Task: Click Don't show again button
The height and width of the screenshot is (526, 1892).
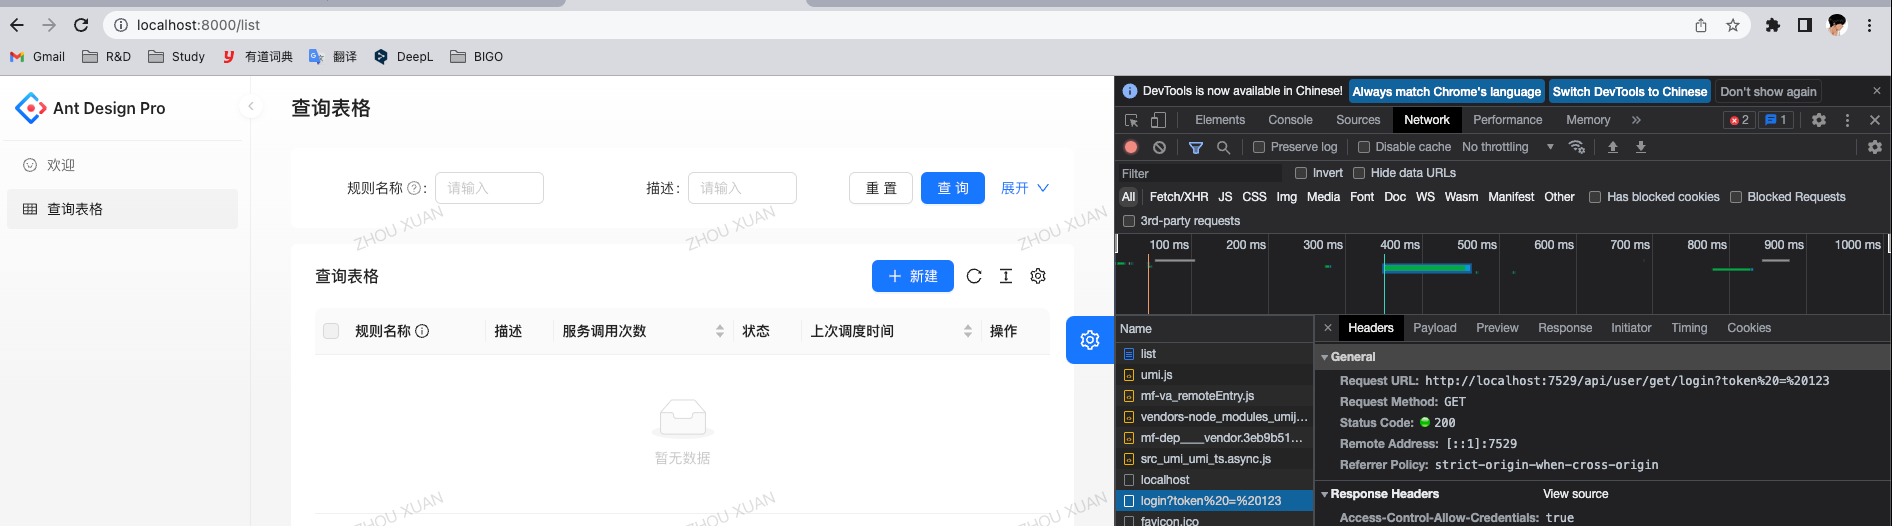Action: coord(1768,91)
